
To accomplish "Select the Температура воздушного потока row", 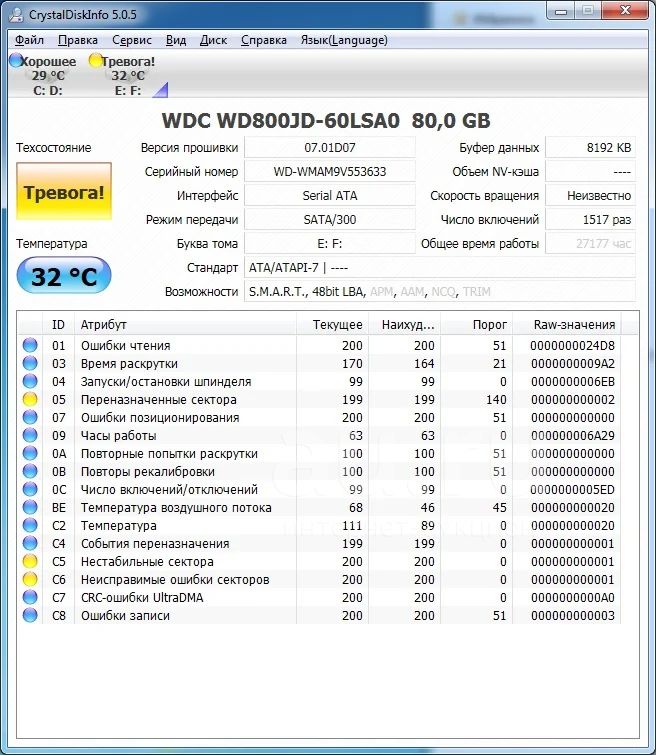I will [319, 507].
